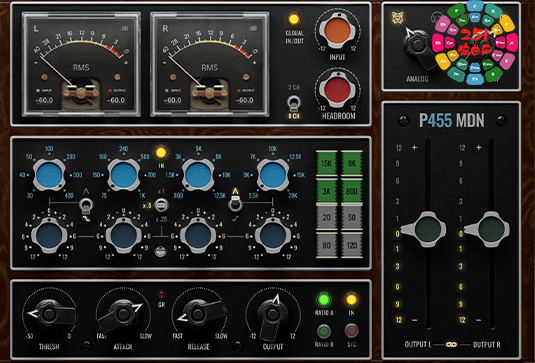Viewport: 535px width, 363px height.
Task: Toggle the compressor IN yellow LED
Action: [351, 300]
